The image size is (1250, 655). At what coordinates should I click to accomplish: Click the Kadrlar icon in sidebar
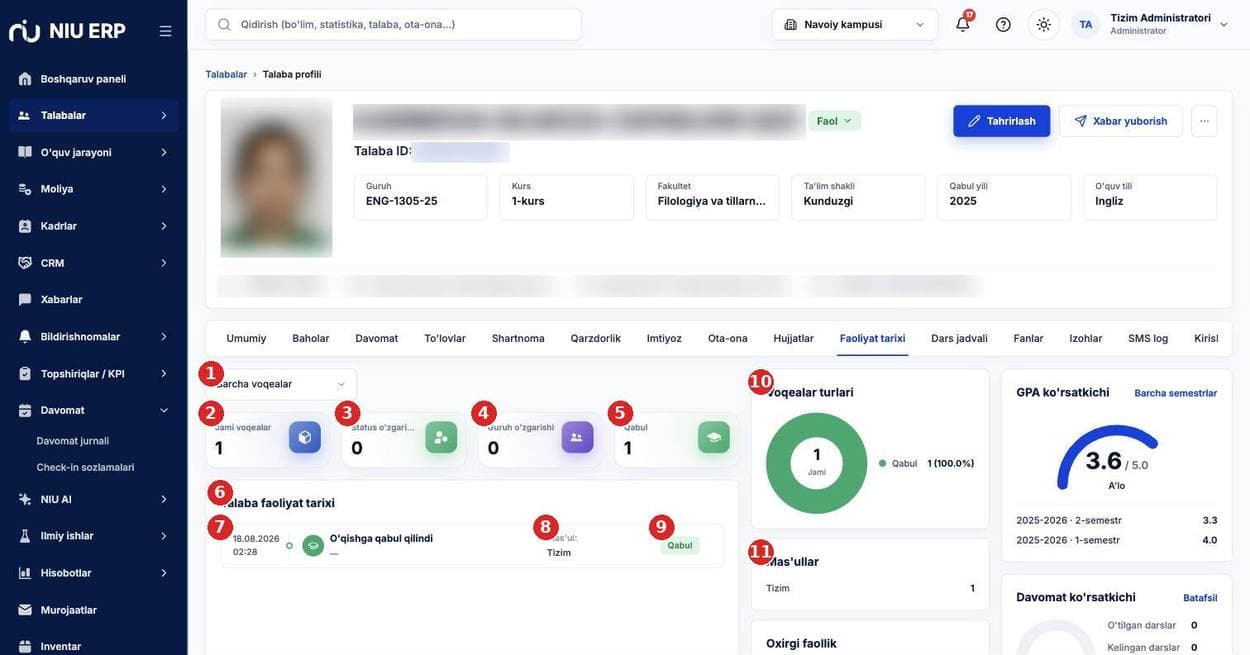pos(25,226)
